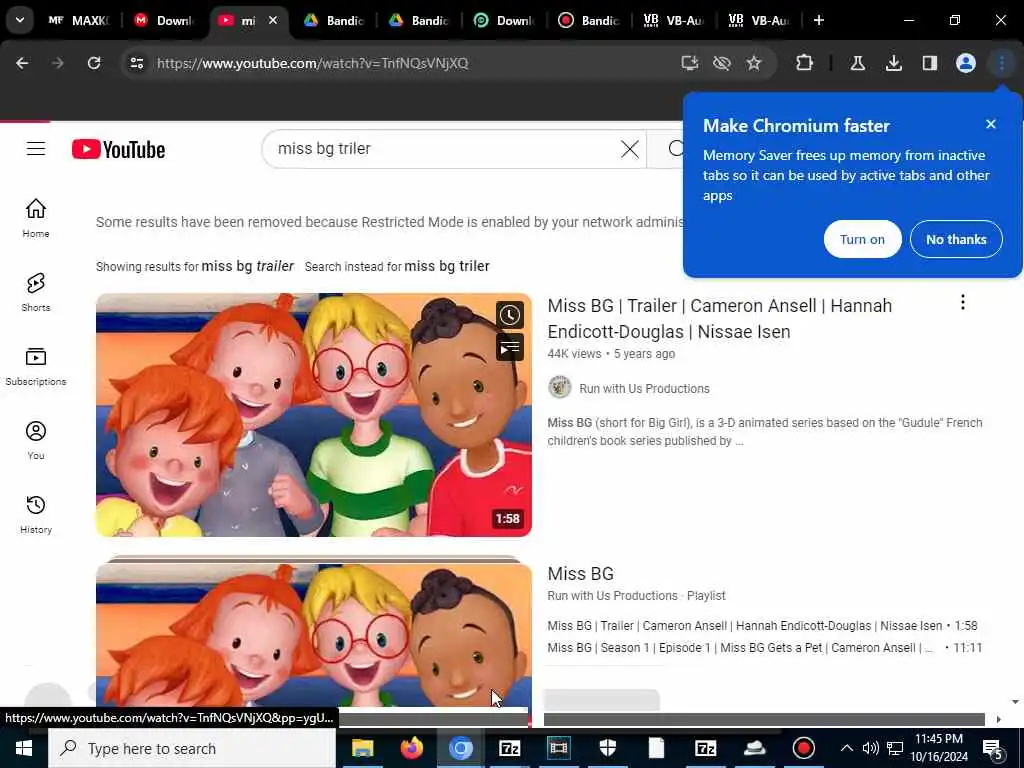Screen dimensions: 1024x768
Task: Open the tab search dropdown arrow
Action: pyautogui.click(x=20, y=20)
